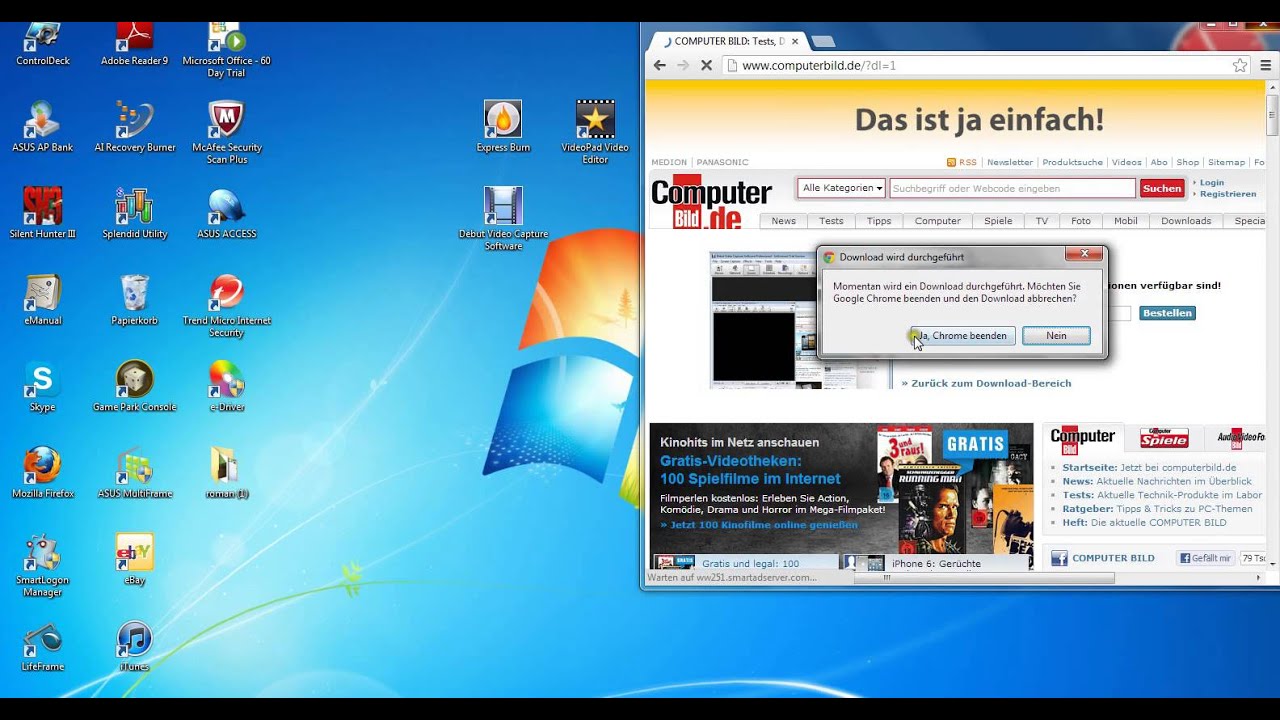Expand the Alle Kategorien dropdown
This screenshot has height=720, width=1280.
click(x=842, y=188)
